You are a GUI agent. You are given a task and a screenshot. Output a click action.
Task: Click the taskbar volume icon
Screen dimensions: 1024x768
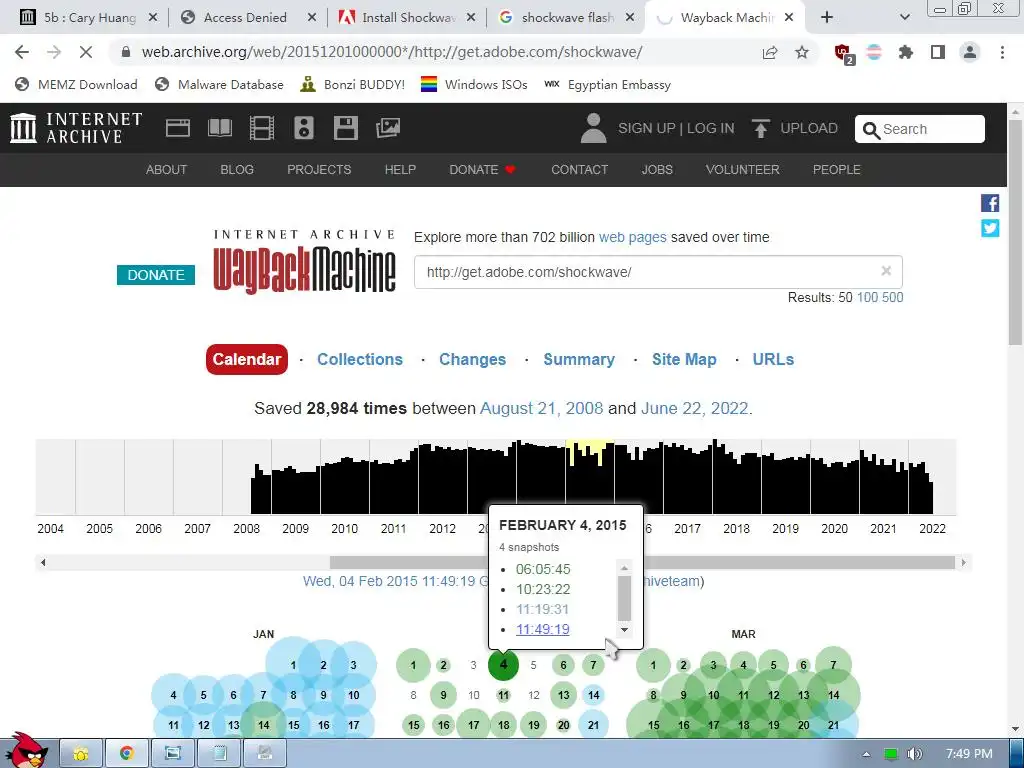click(915, 754)
